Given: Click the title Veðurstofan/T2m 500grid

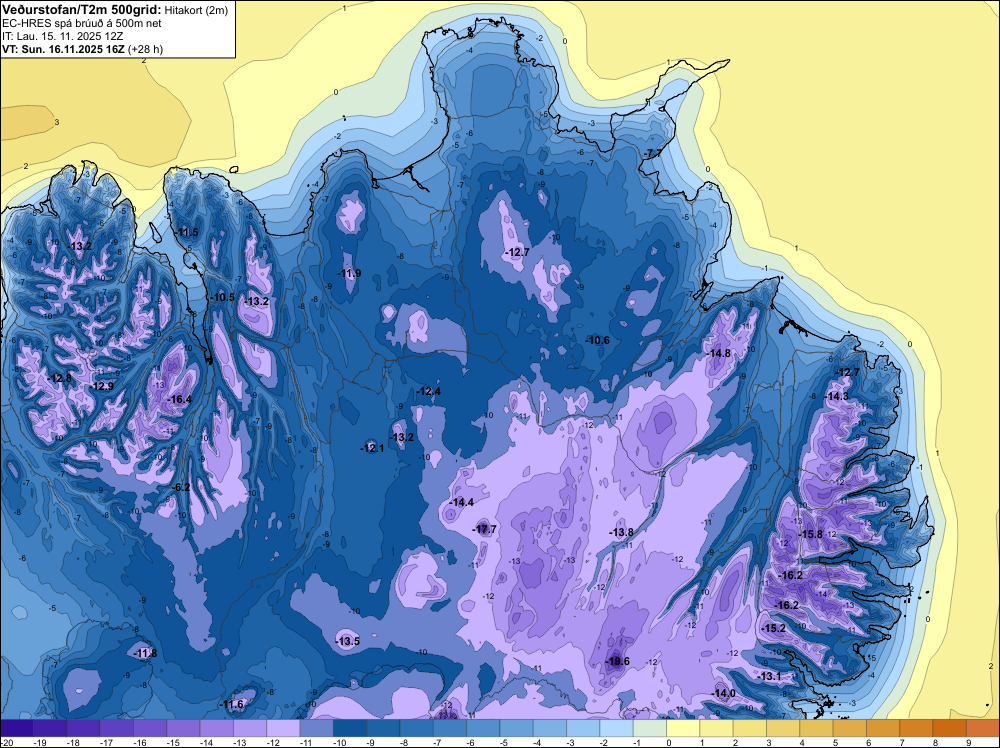Looking at the screenshot, I should 82,10.
